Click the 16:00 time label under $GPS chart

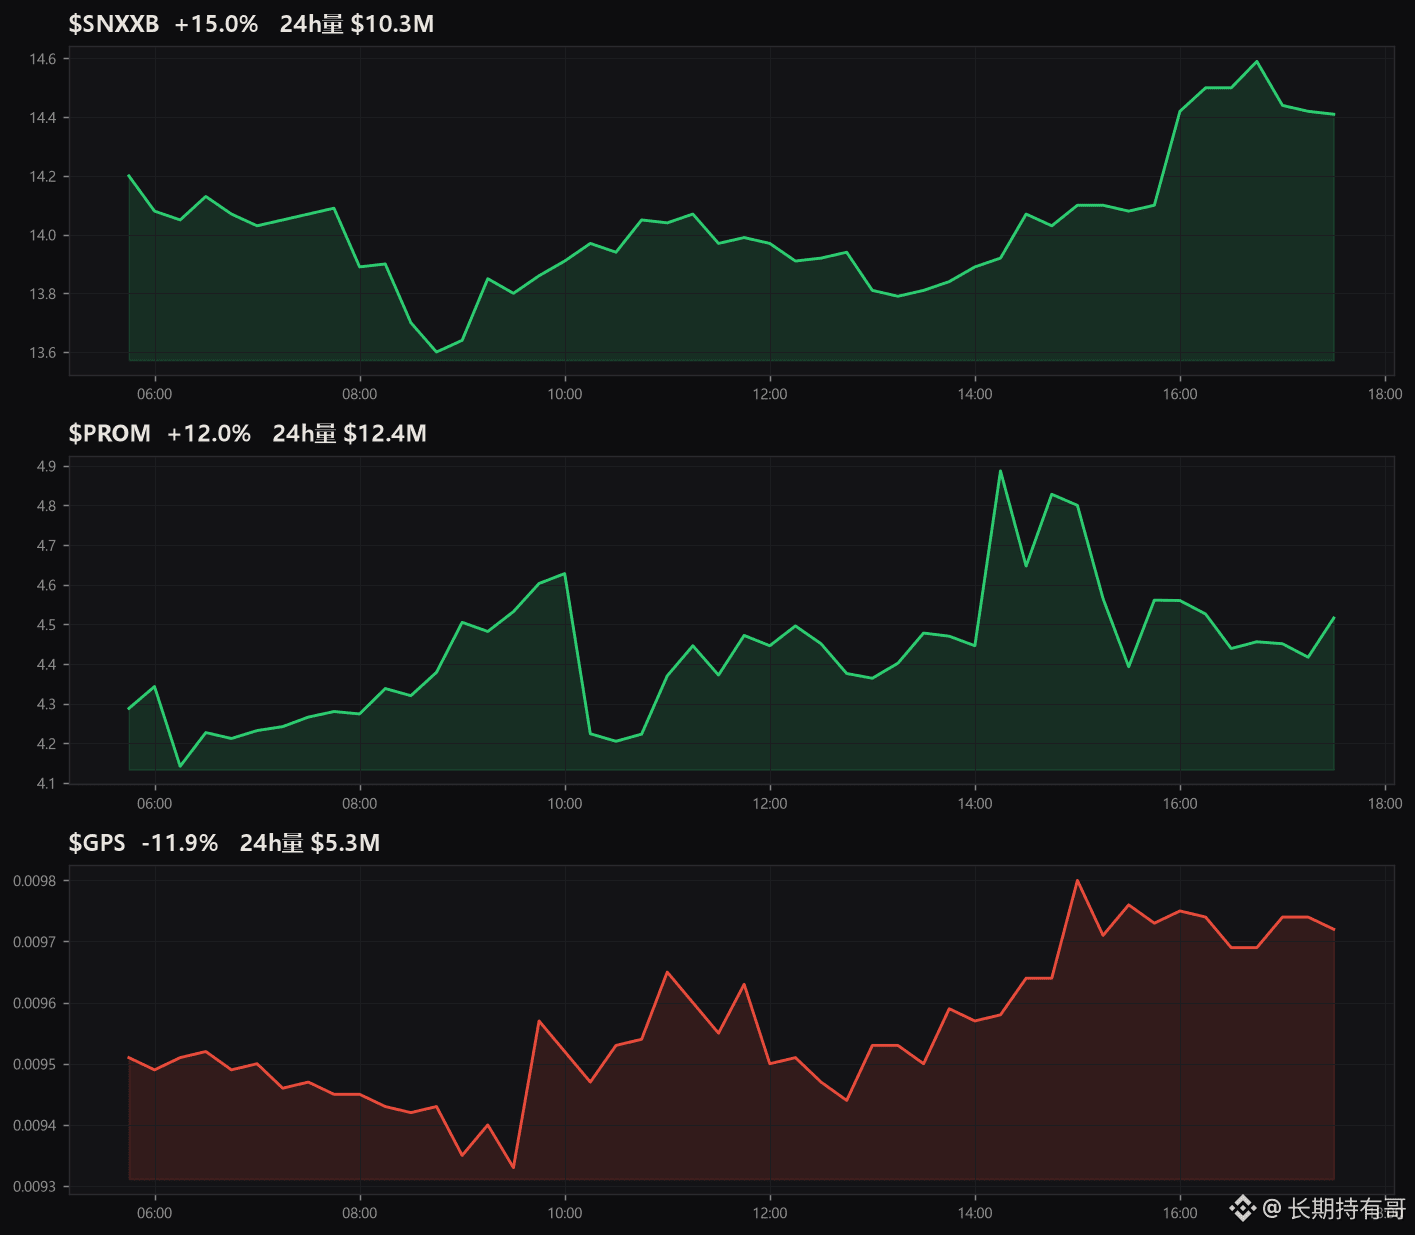coord(1180,1213)
